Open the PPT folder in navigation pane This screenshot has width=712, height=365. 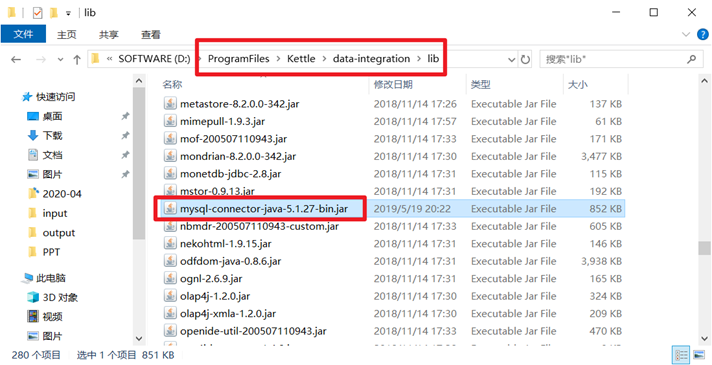(51, 252)
